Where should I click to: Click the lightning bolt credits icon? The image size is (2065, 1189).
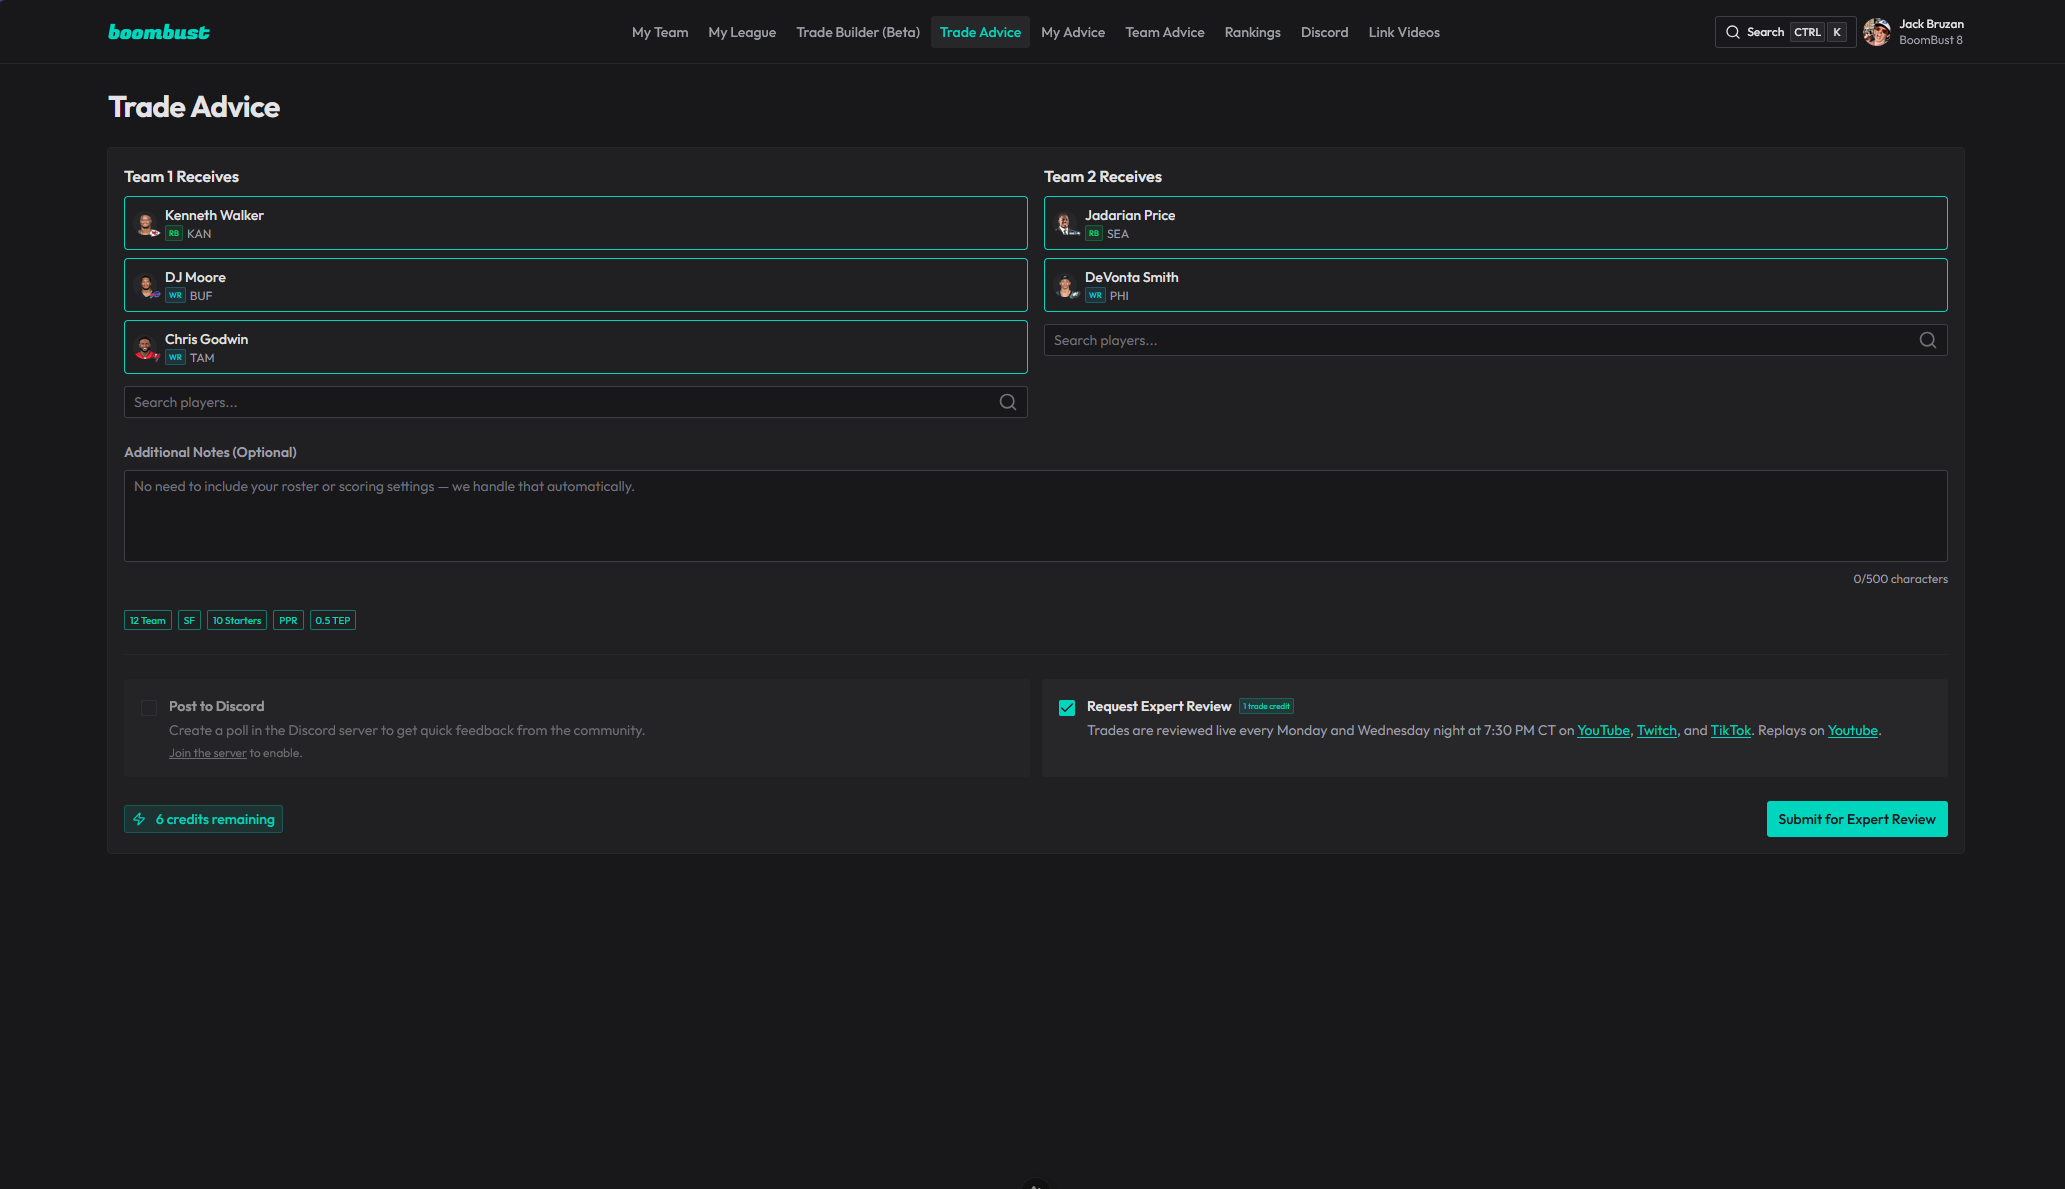pos(140,819)
